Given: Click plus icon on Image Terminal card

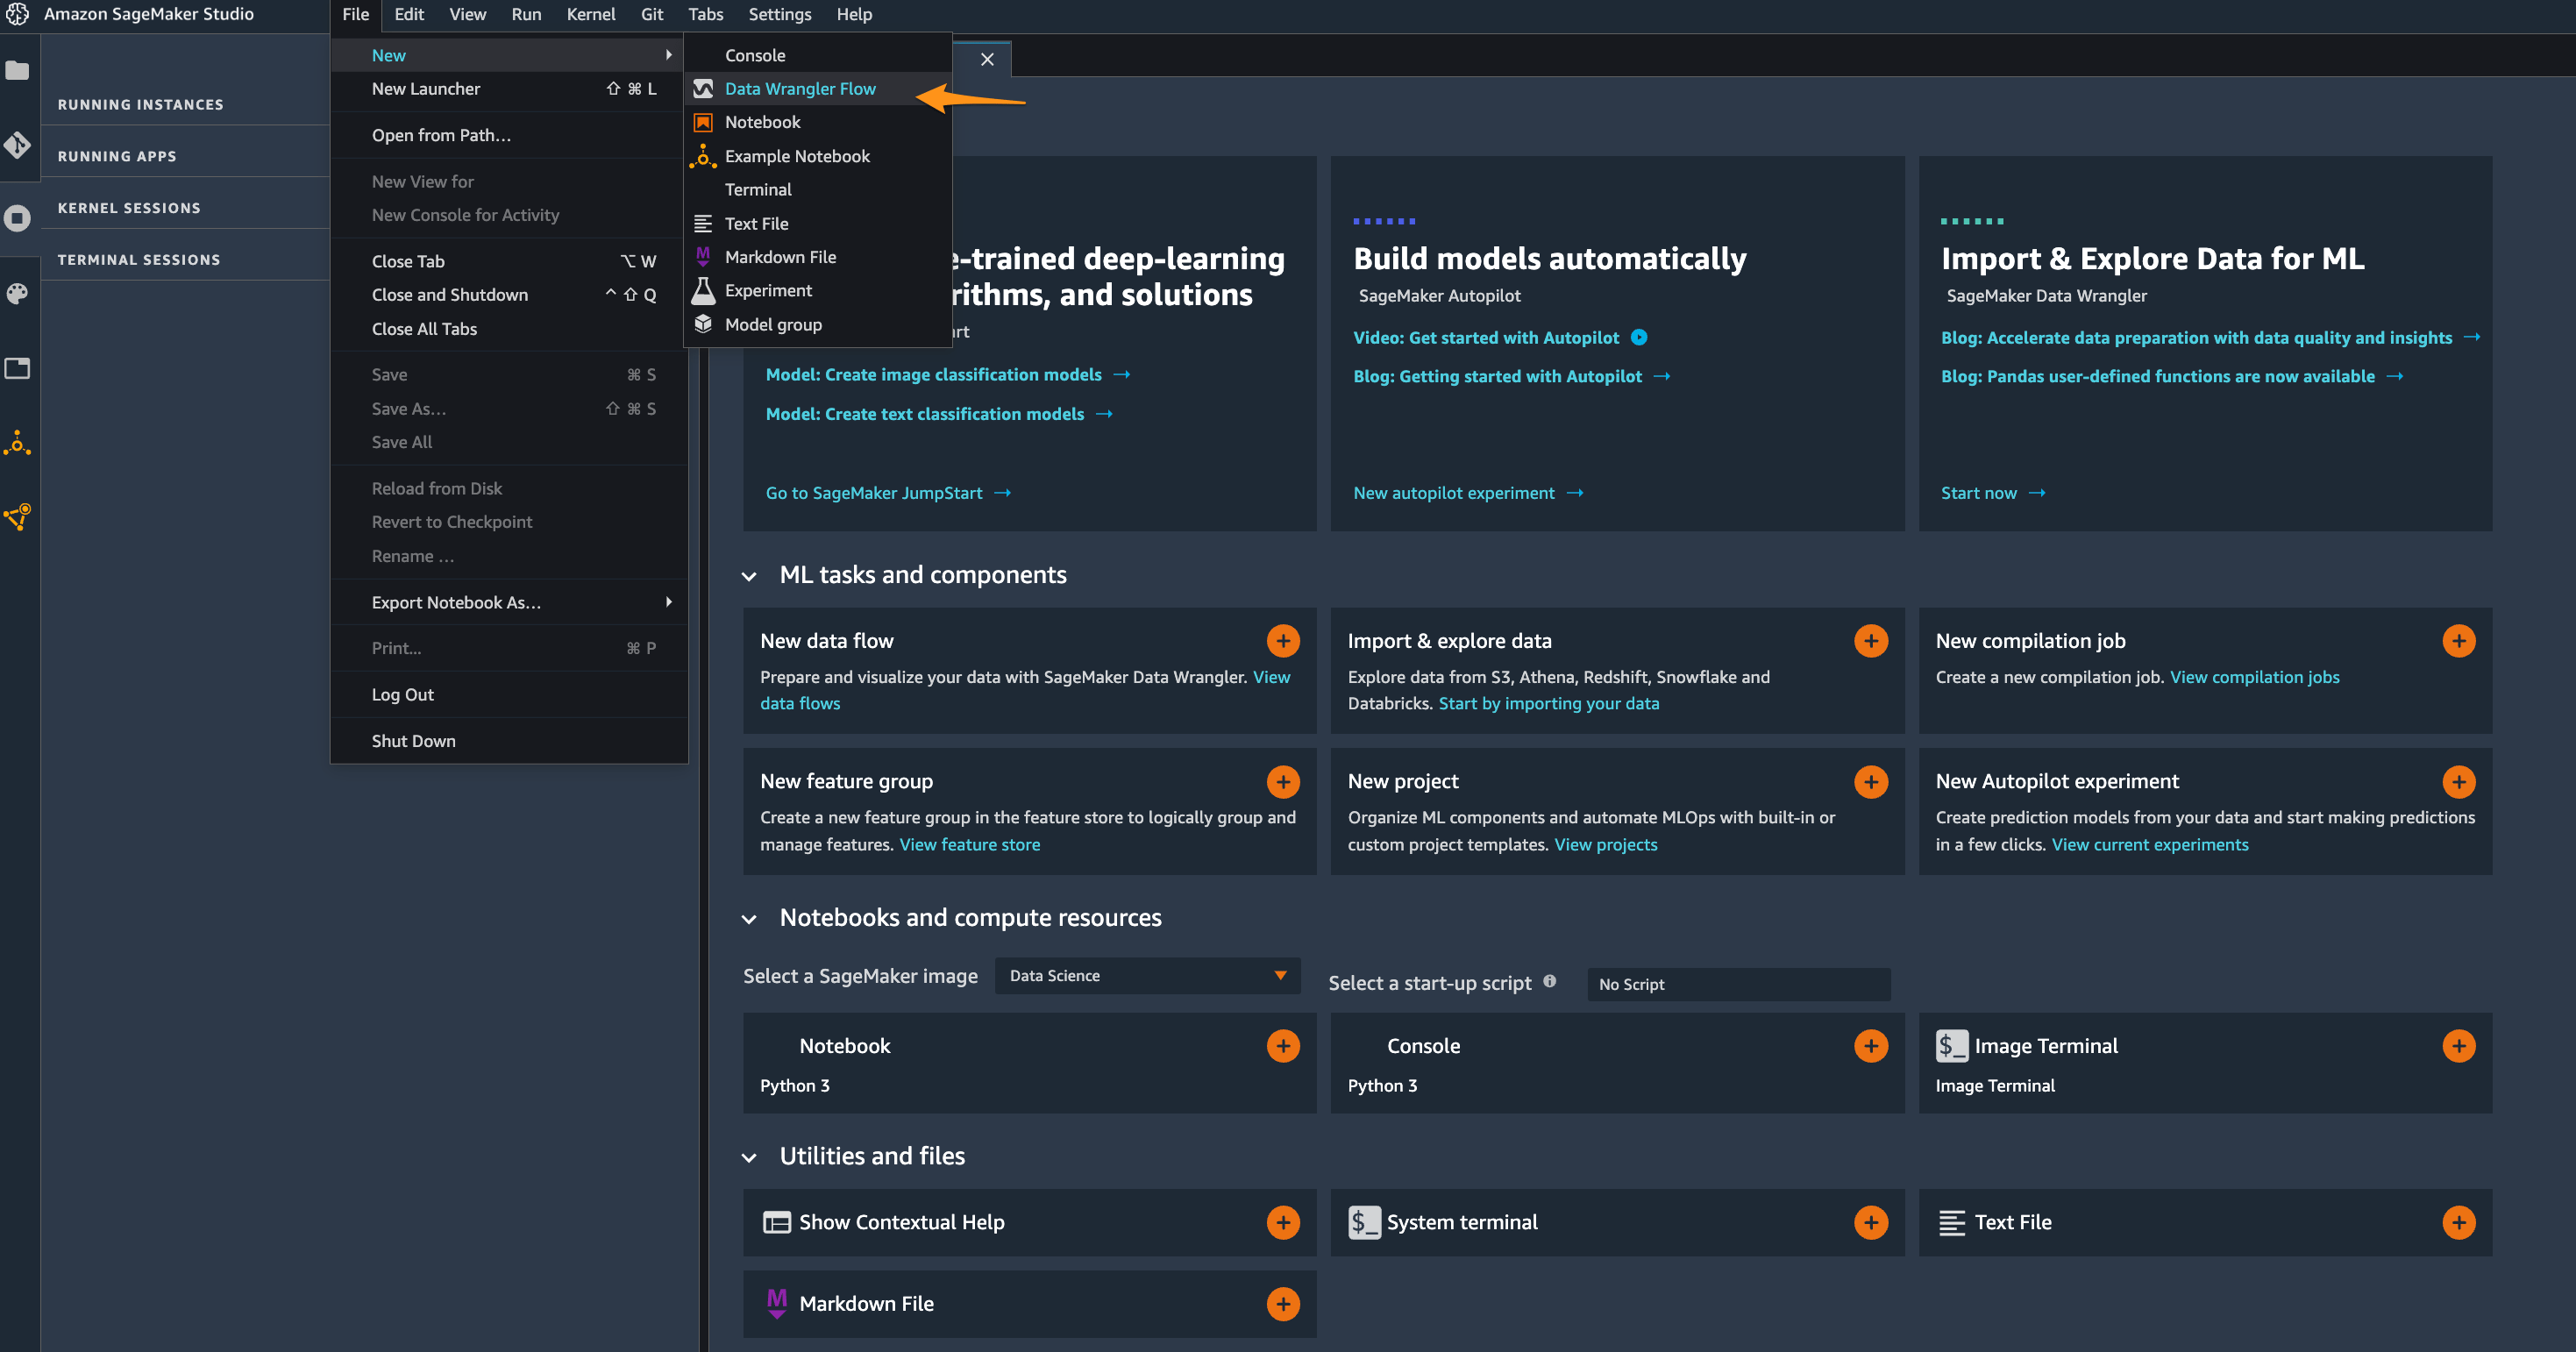Looking at the screenshot, I should tap(2458, 1046).
